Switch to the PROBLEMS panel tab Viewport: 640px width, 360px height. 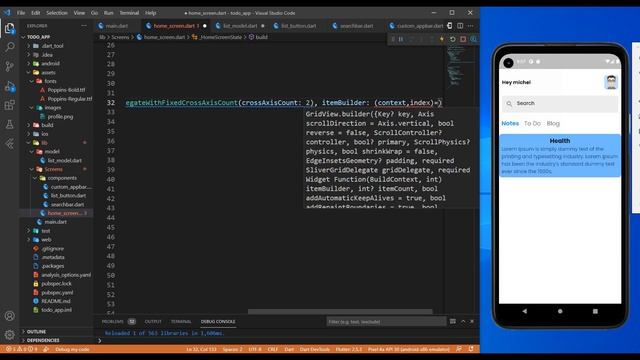[112, 322]
